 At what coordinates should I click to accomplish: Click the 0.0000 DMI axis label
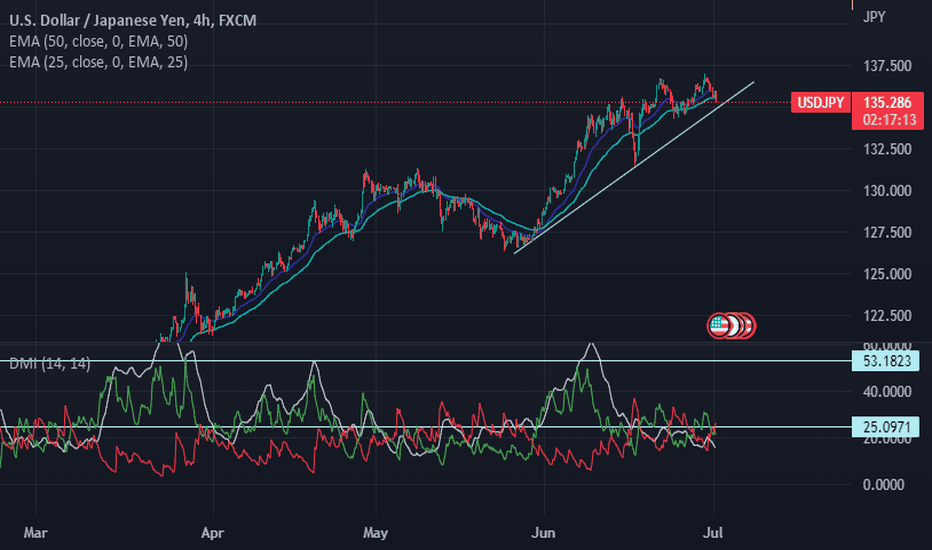pyautogui.click(x=883, y=485)
